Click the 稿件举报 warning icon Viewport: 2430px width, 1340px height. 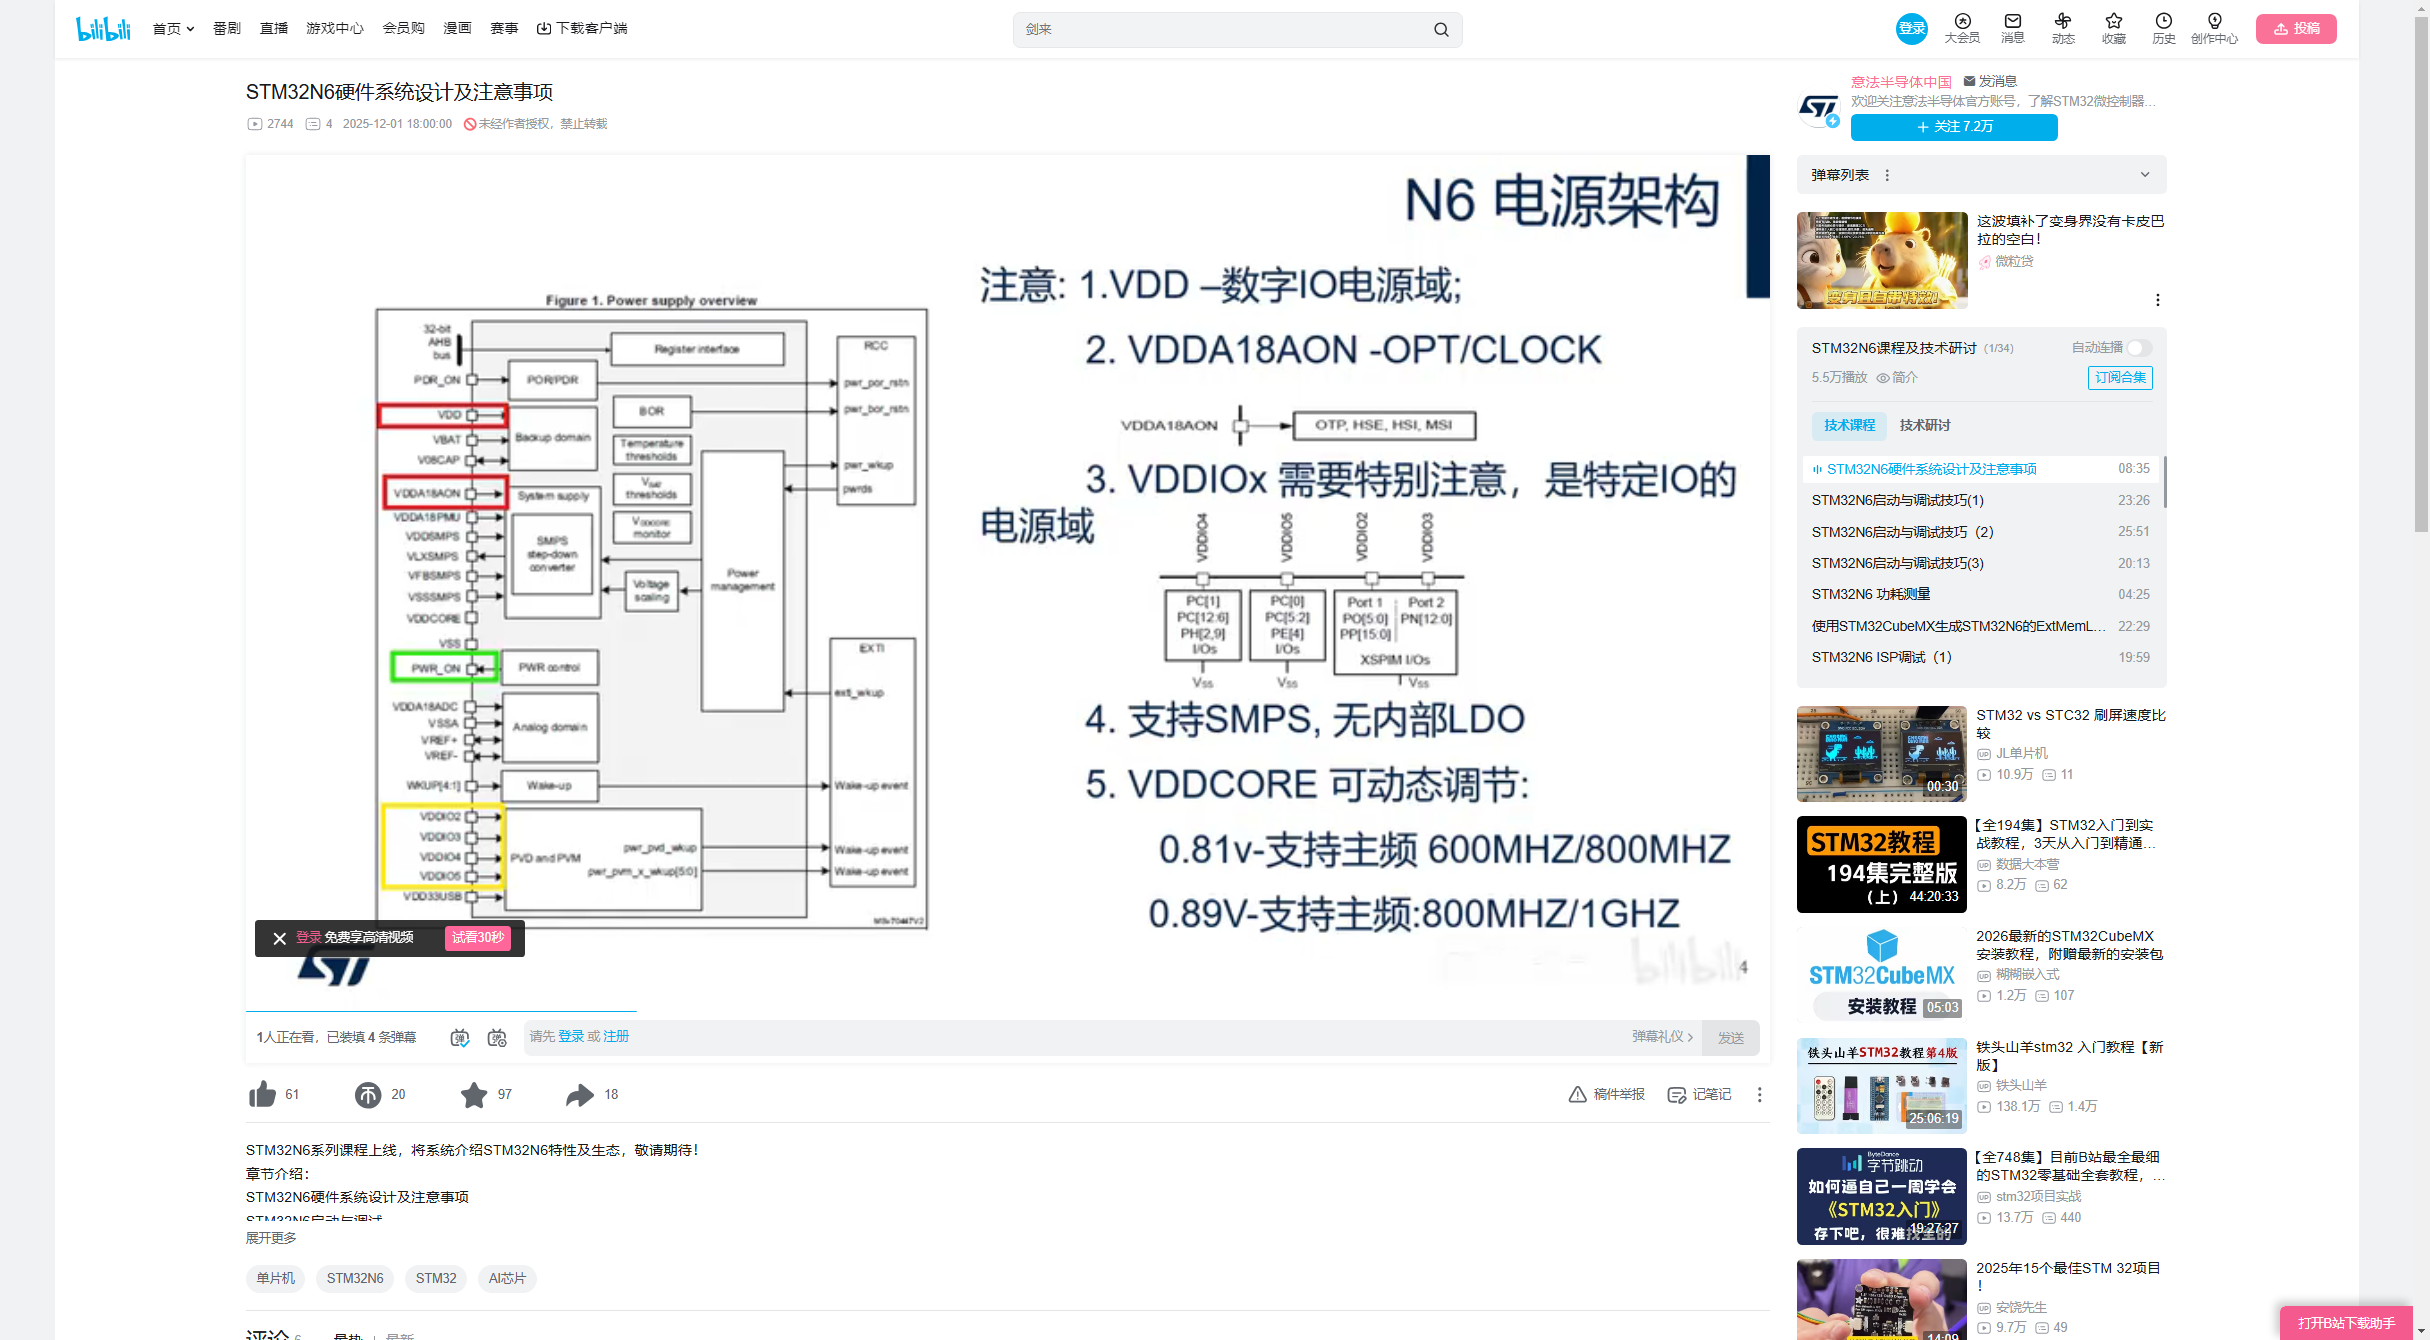(x=1577, y=1095)
